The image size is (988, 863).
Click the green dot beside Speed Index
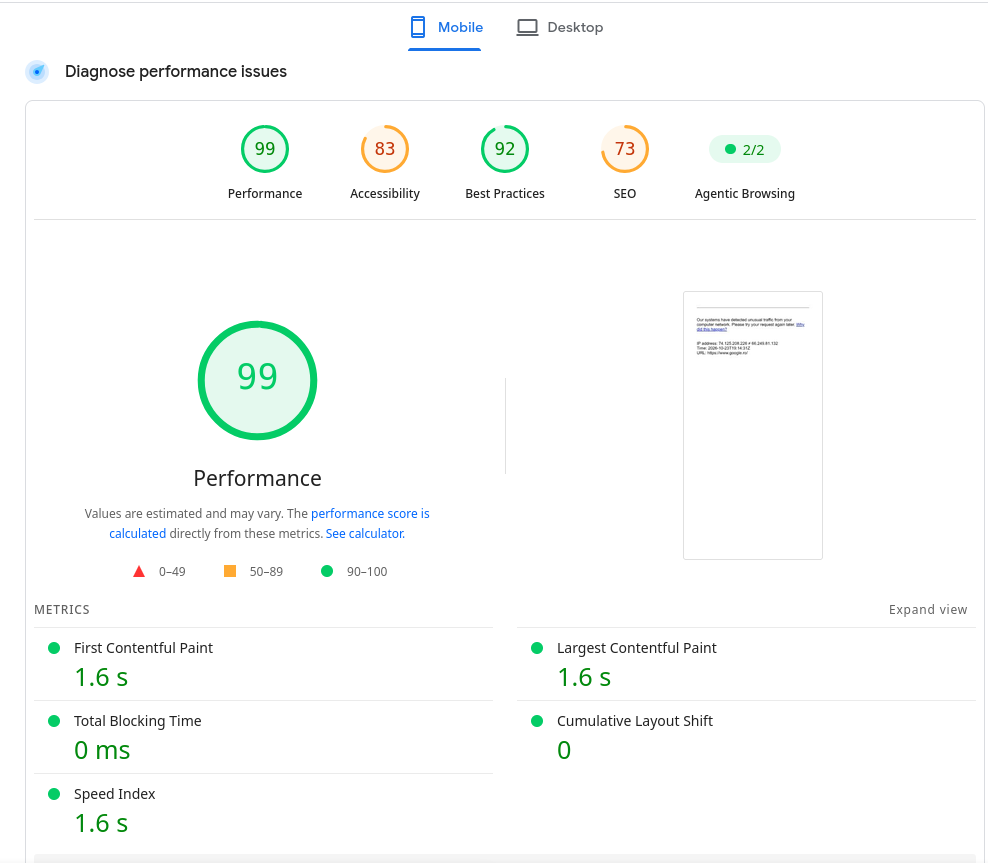pos(54,794)
